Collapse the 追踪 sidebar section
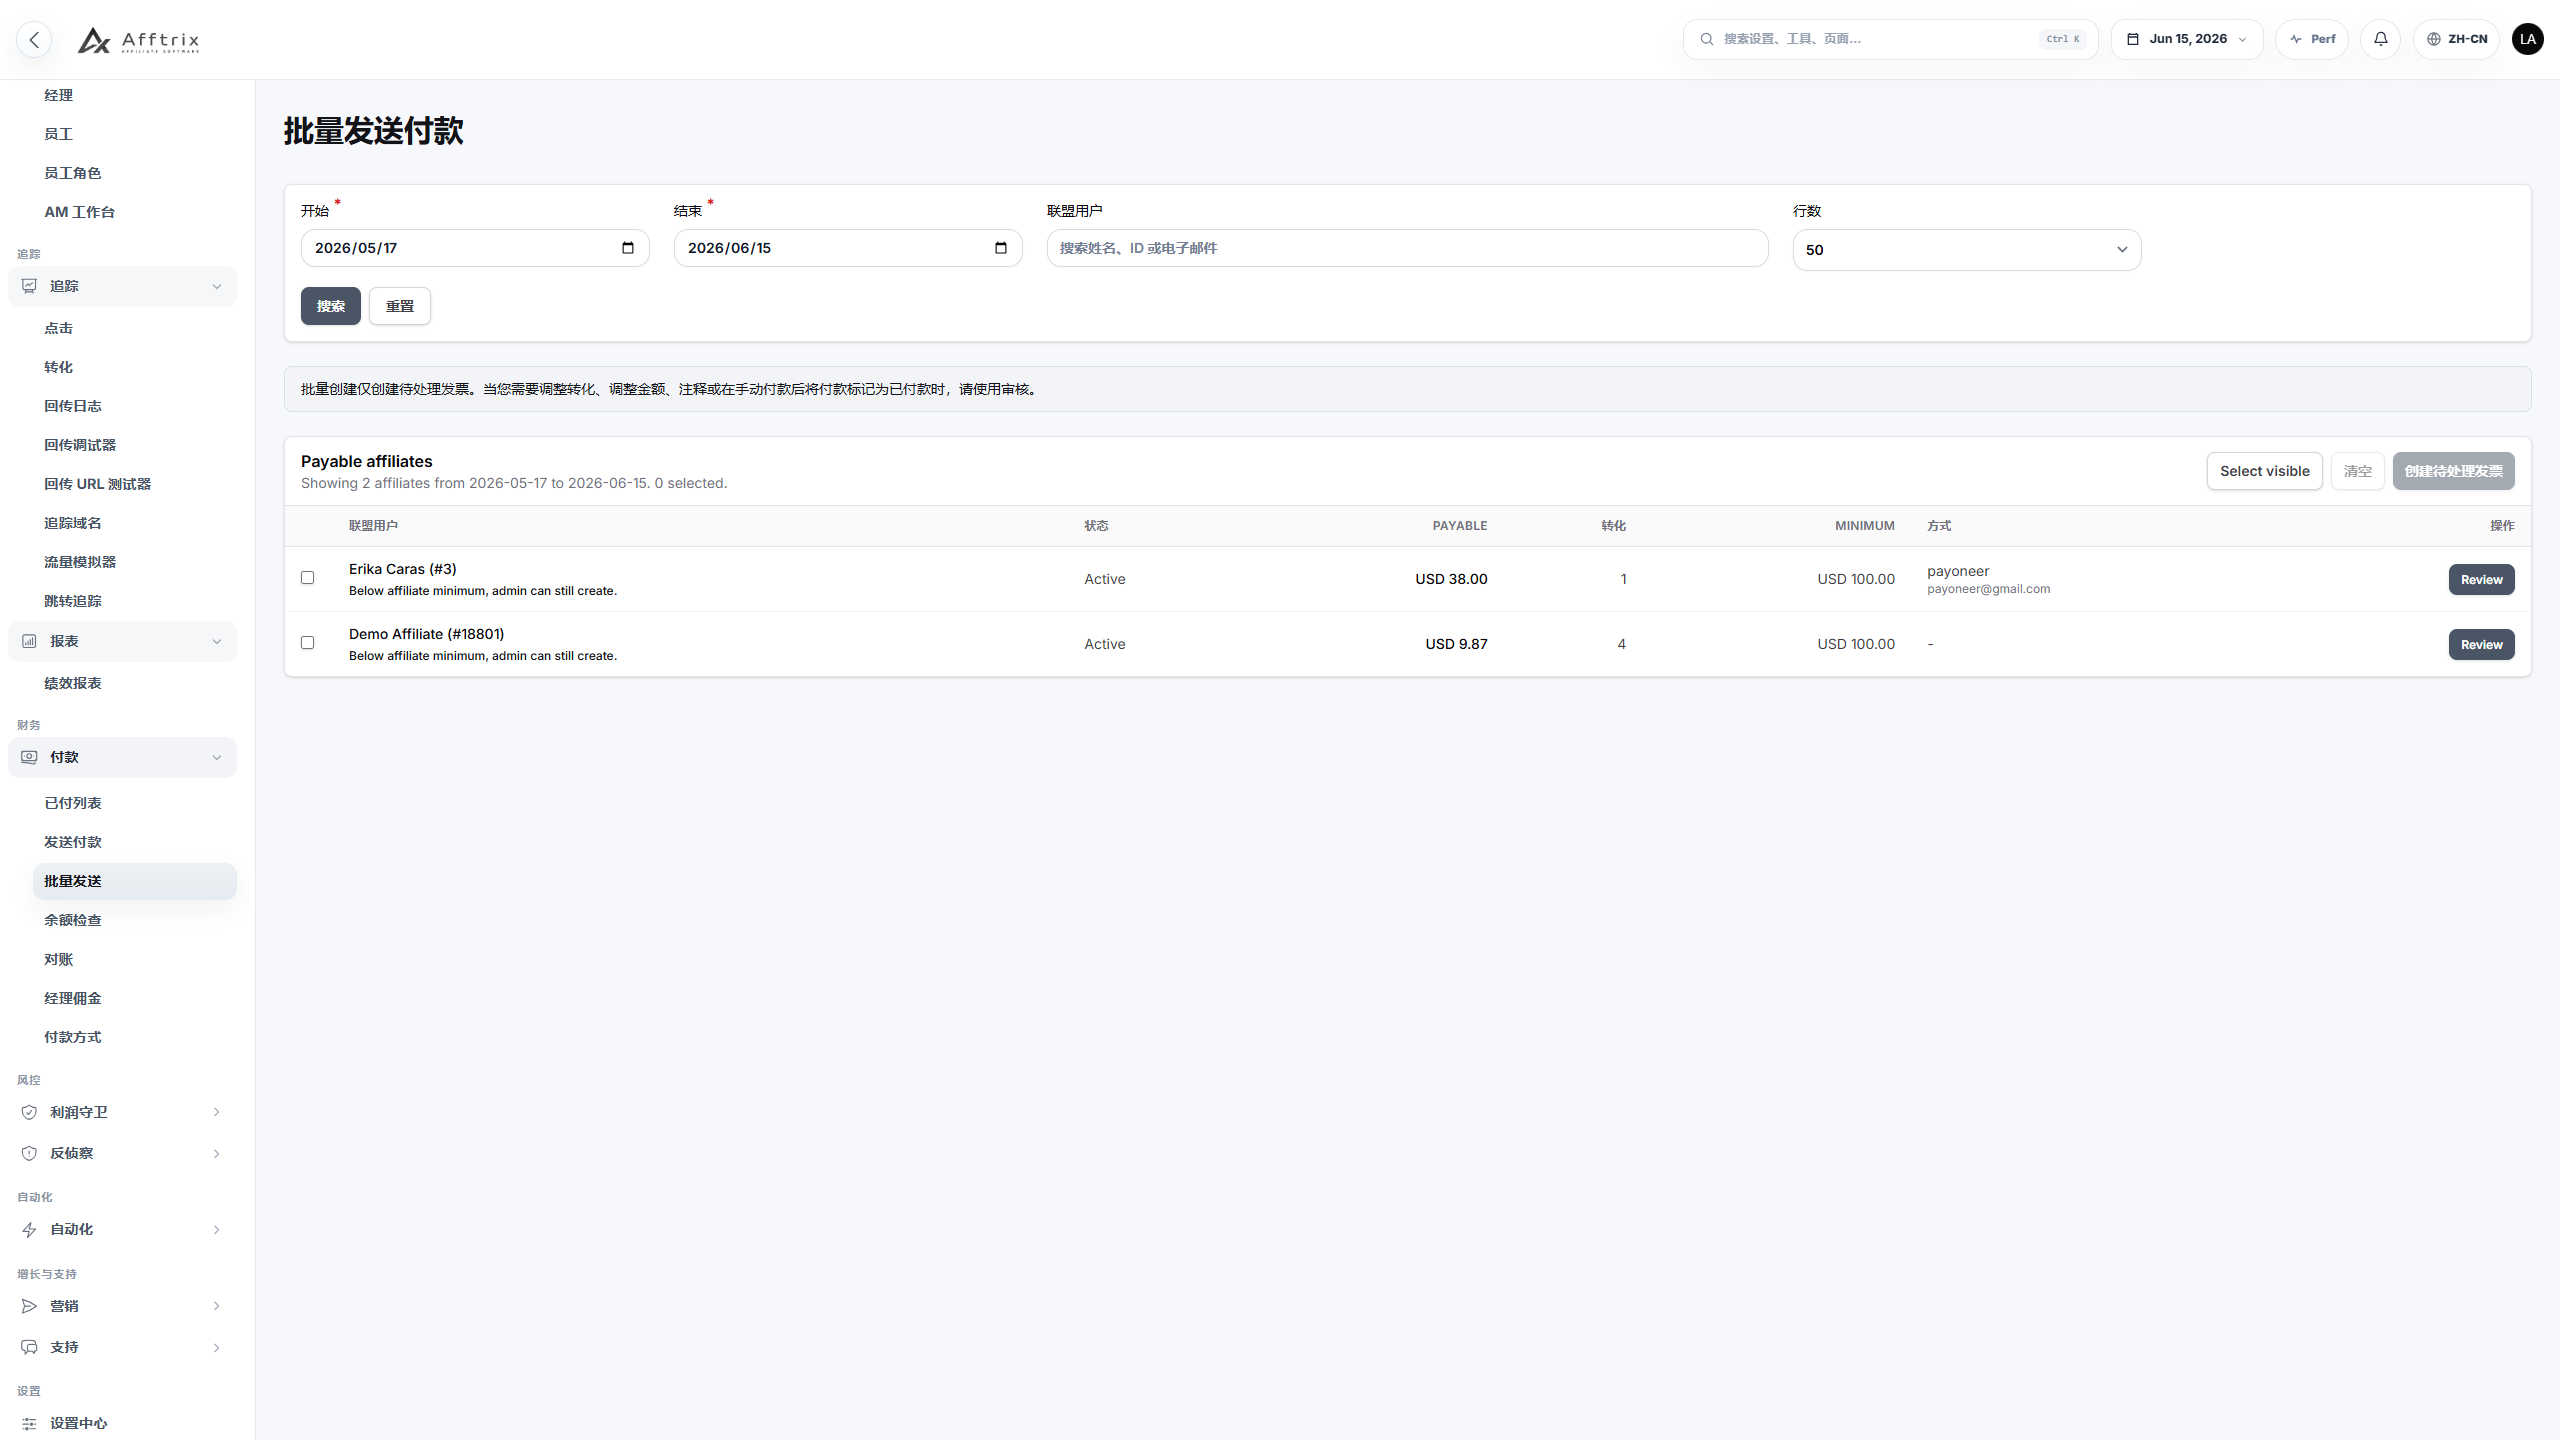2560x1440 pixels. coord(217,287)
